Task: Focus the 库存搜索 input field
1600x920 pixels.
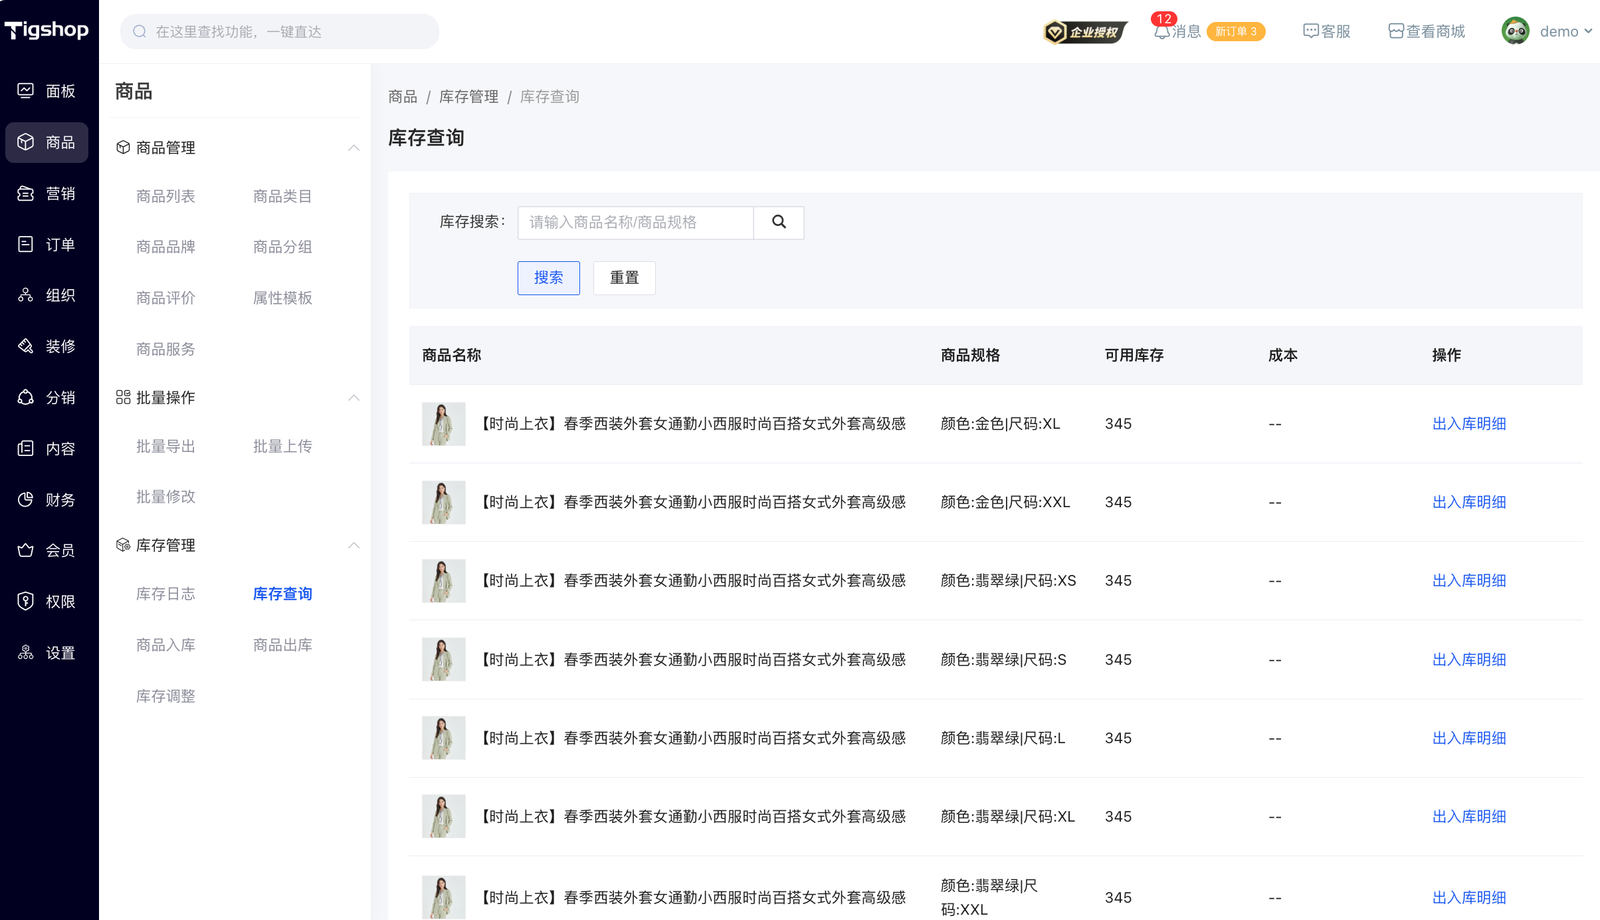Action: point(635,222)
